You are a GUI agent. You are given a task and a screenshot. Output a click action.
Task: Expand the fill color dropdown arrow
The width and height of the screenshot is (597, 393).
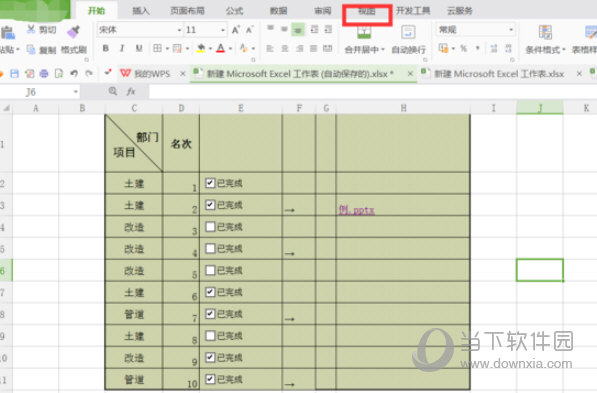point(210,49)
